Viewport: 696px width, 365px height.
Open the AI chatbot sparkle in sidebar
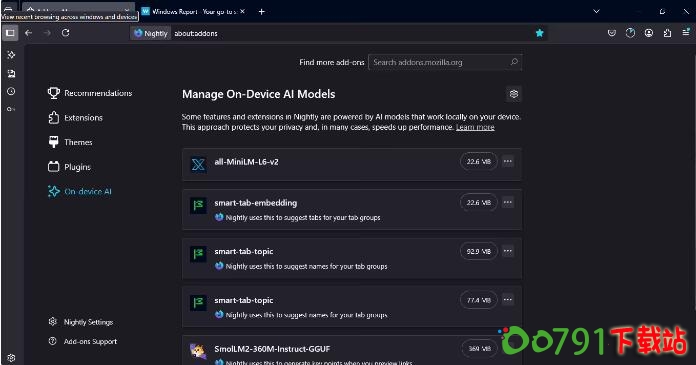[11, 55]
